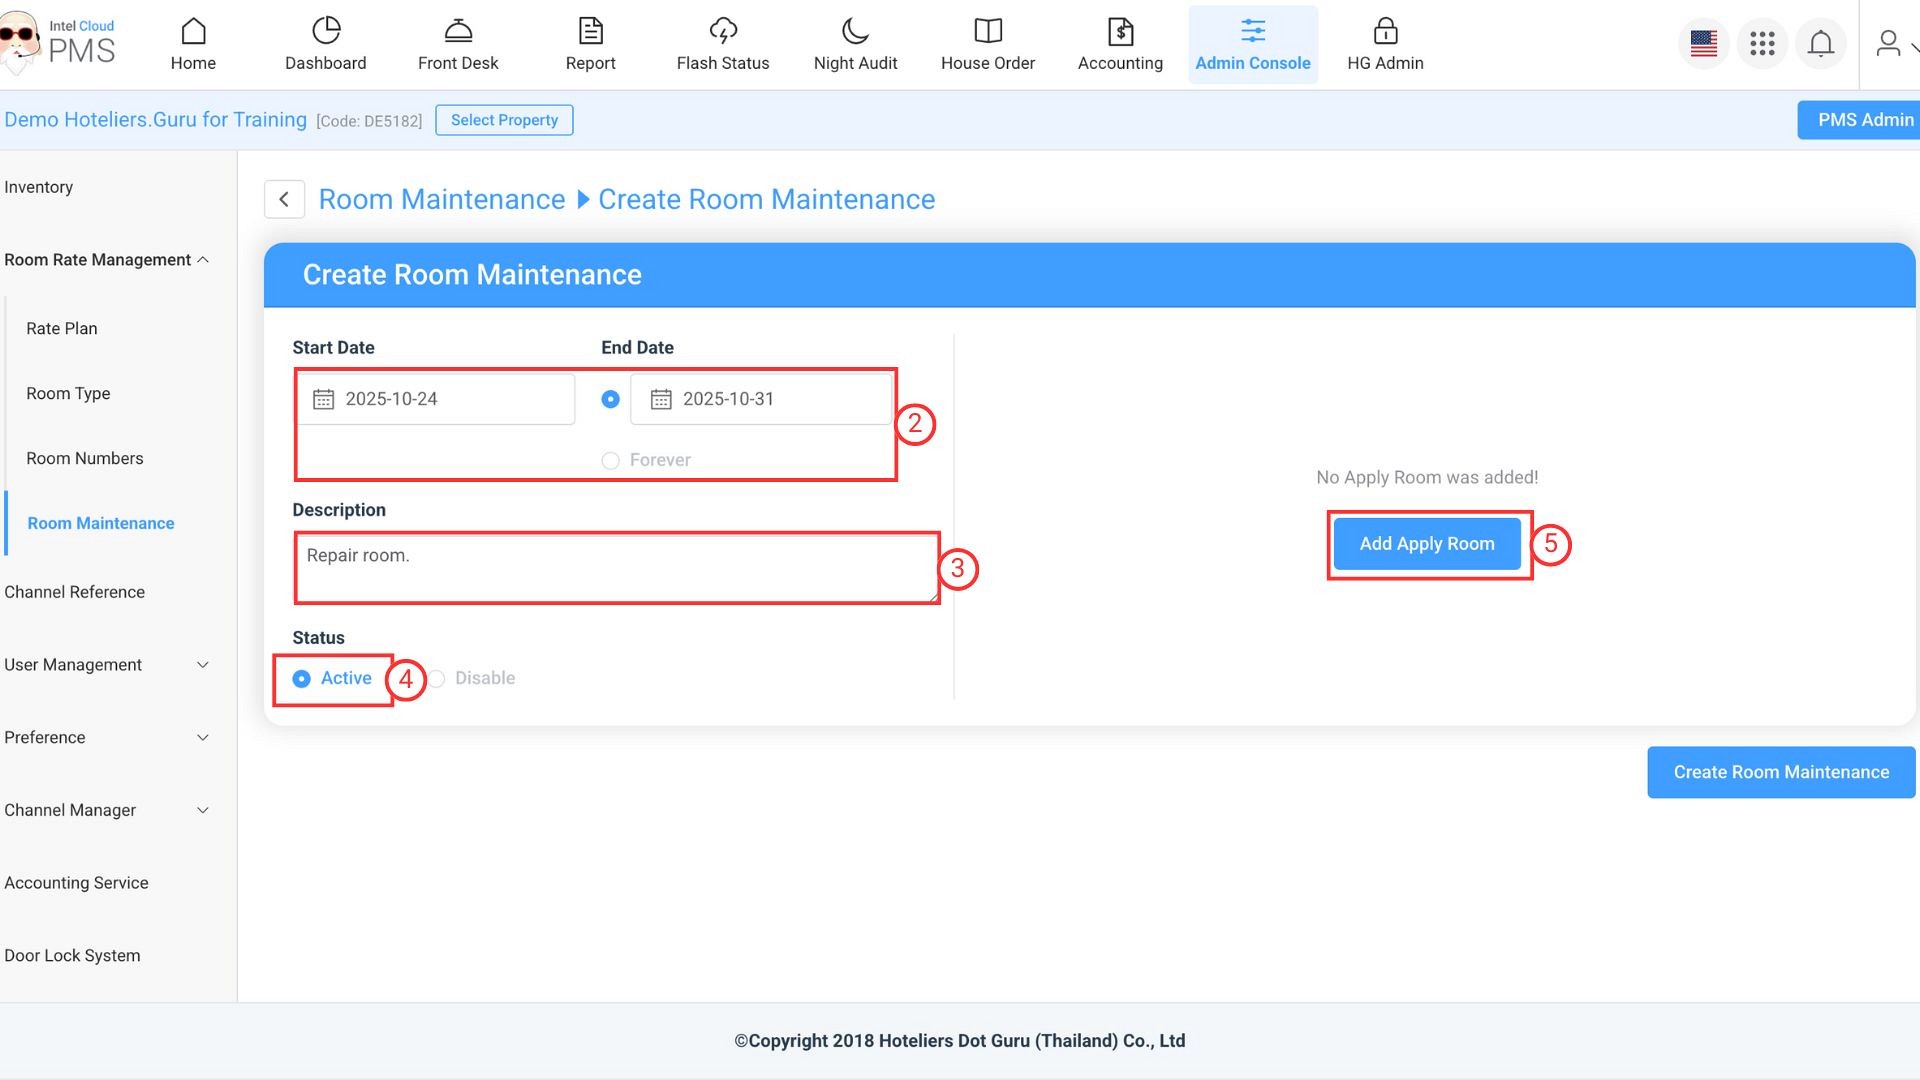Click the back arrow button
1920x1080 pixels.
pyautogui.click(x=284, y=199)
